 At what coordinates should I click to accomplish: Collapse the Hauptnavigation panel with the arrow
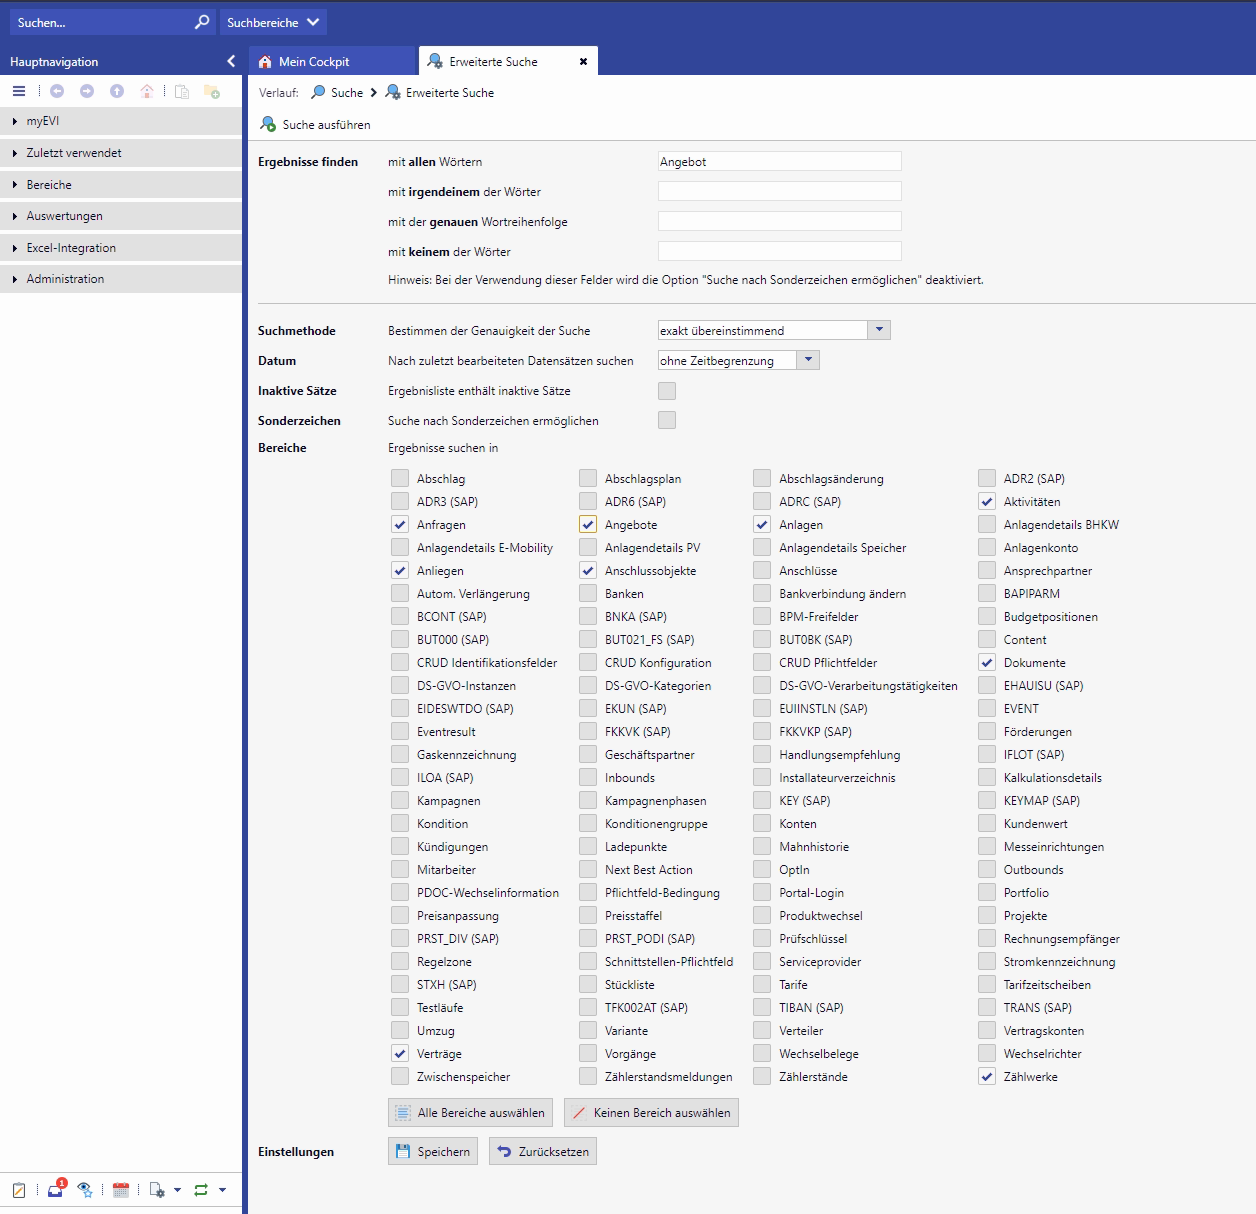231,61
